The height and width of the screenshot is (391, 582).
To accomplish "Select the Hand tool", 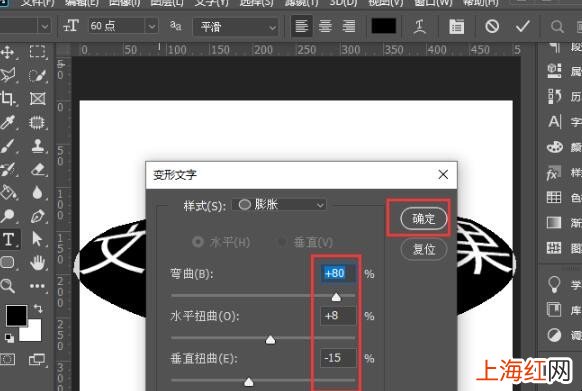I will coord(37,263).
